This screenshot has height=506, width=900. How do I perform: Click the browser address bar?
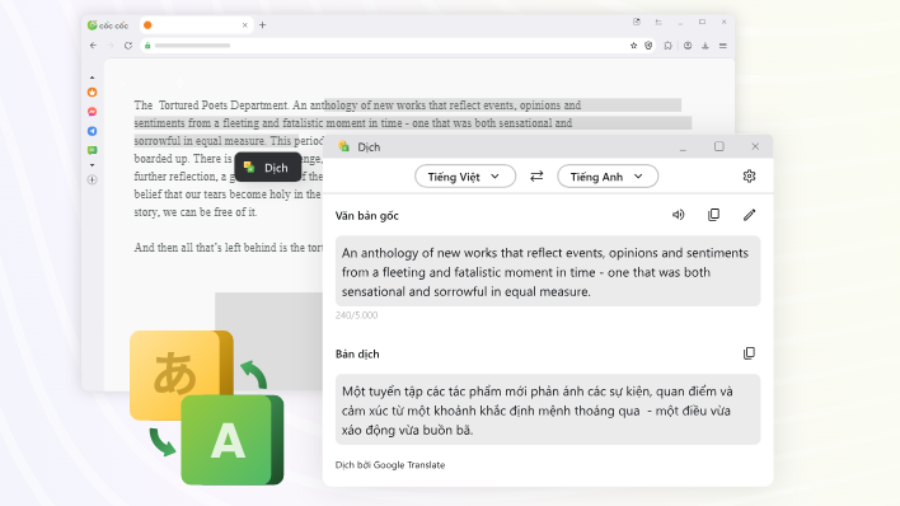(x=380, y=45)
